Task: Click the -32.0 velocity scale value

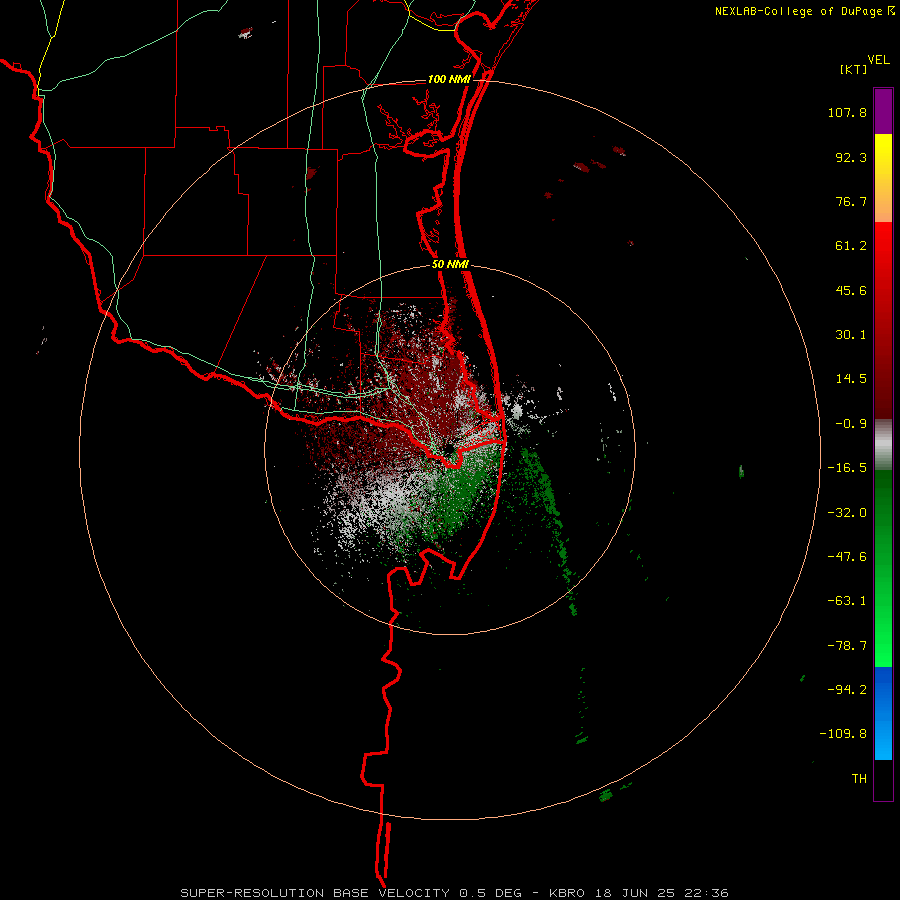Action: pyautogui.click(x=847, y=513)
